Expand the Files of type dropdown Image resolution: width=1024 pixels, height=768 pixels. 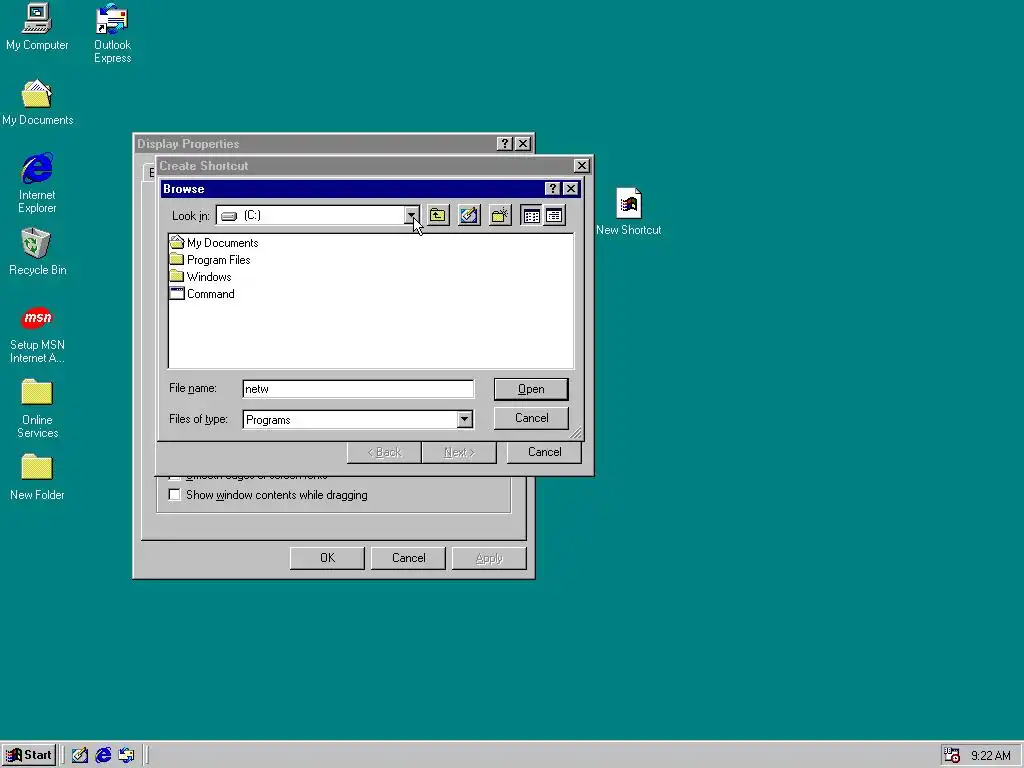(x=465, y=419)
